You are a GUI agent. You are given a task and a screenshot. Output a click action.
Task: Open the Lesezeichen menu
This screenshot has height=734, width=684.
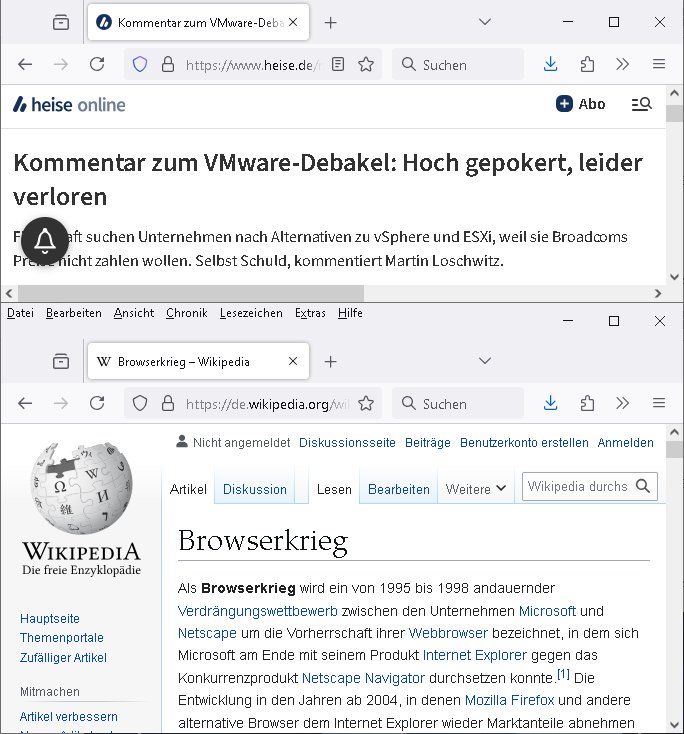click(251, 313)
